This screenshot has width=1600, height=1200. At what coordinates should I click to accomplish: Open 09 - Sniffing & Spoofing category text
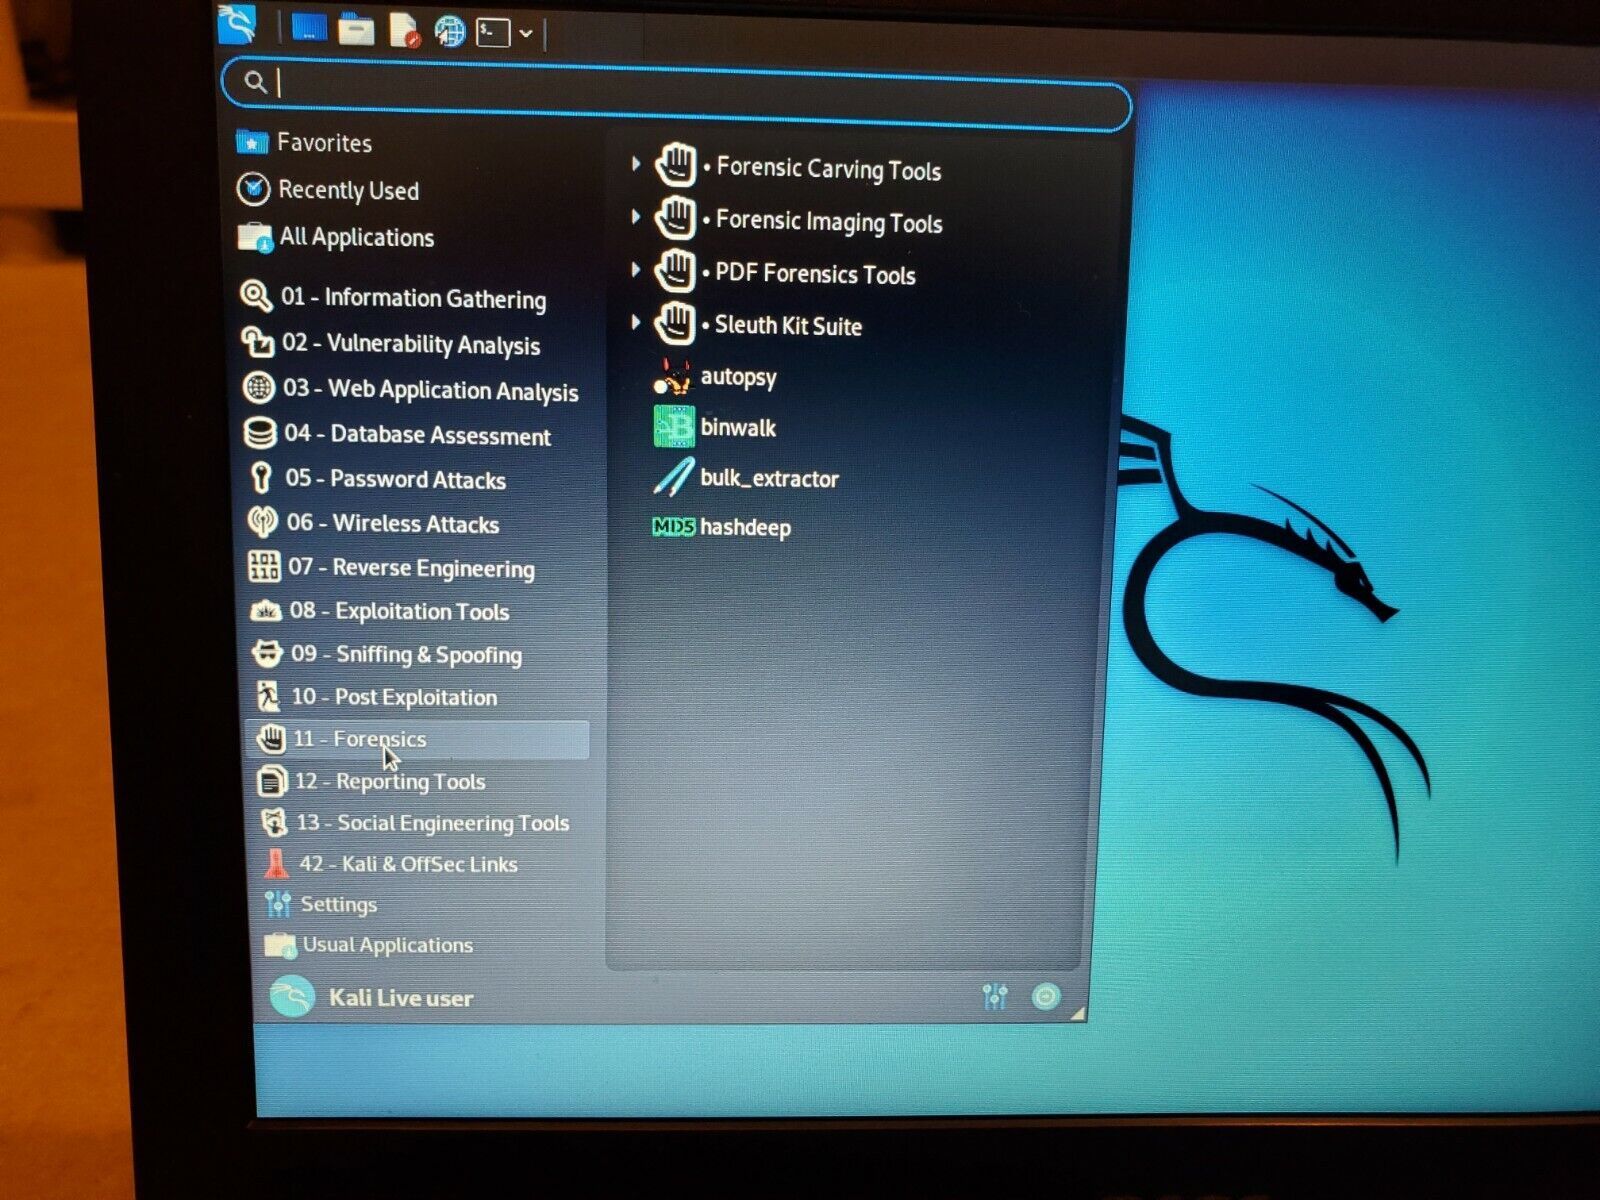[x=406, y=654]
